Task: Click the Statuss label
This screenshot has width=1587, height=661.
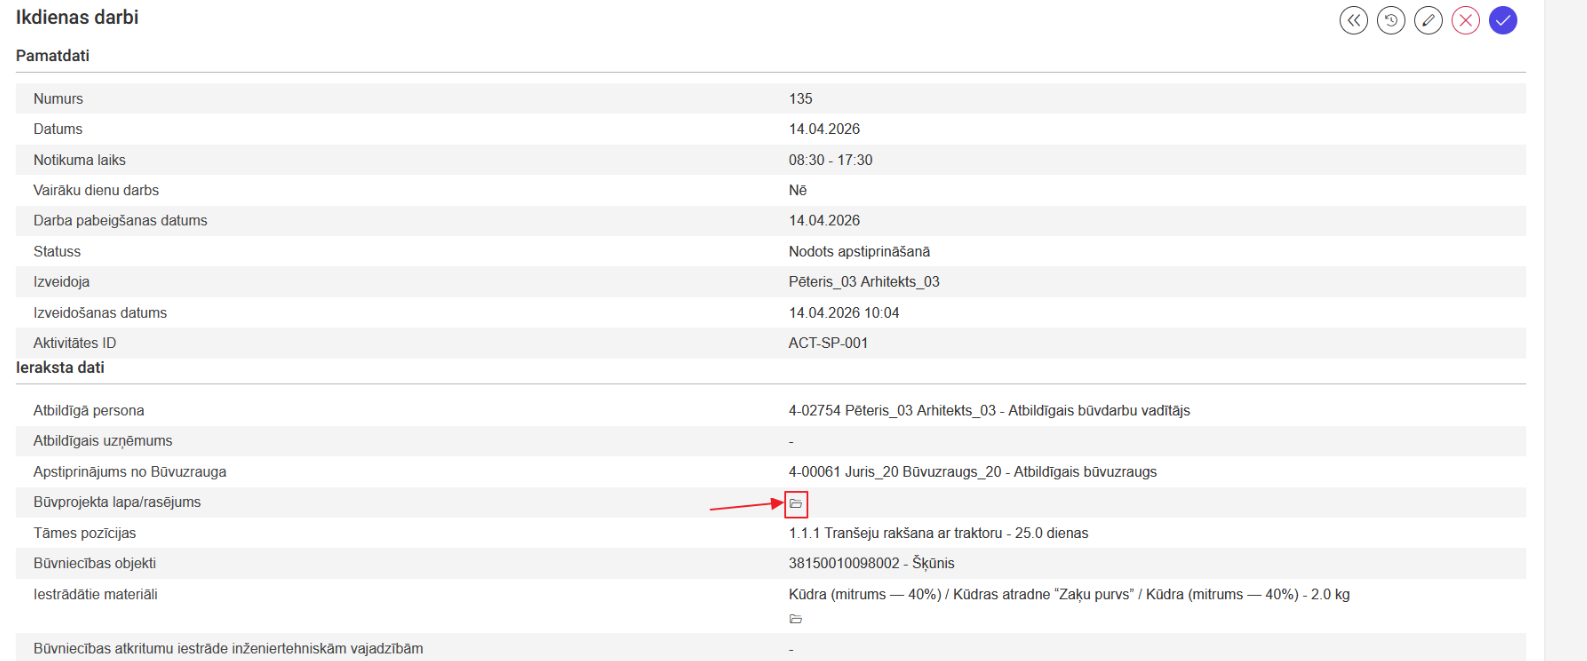Action: click(x=57, y=252)
